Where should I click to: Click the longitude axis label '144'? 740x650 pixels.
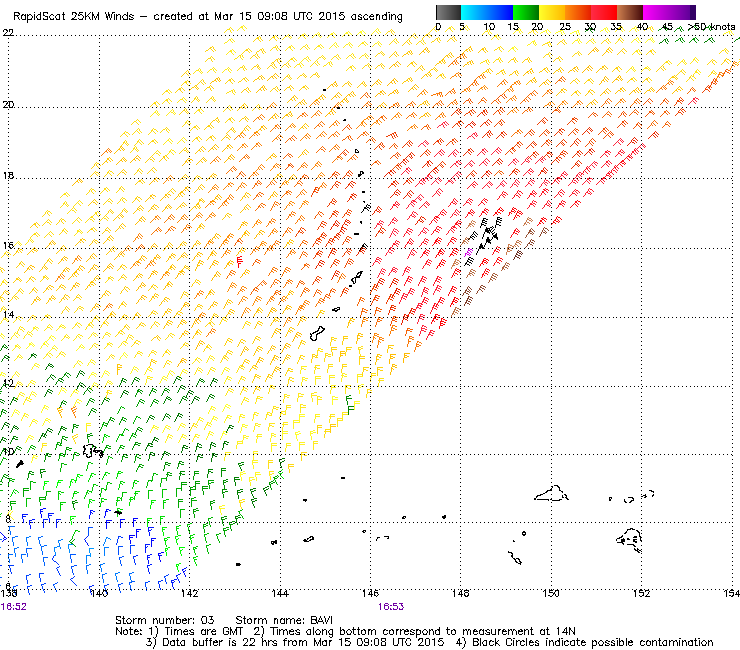(x=280, y=593)
